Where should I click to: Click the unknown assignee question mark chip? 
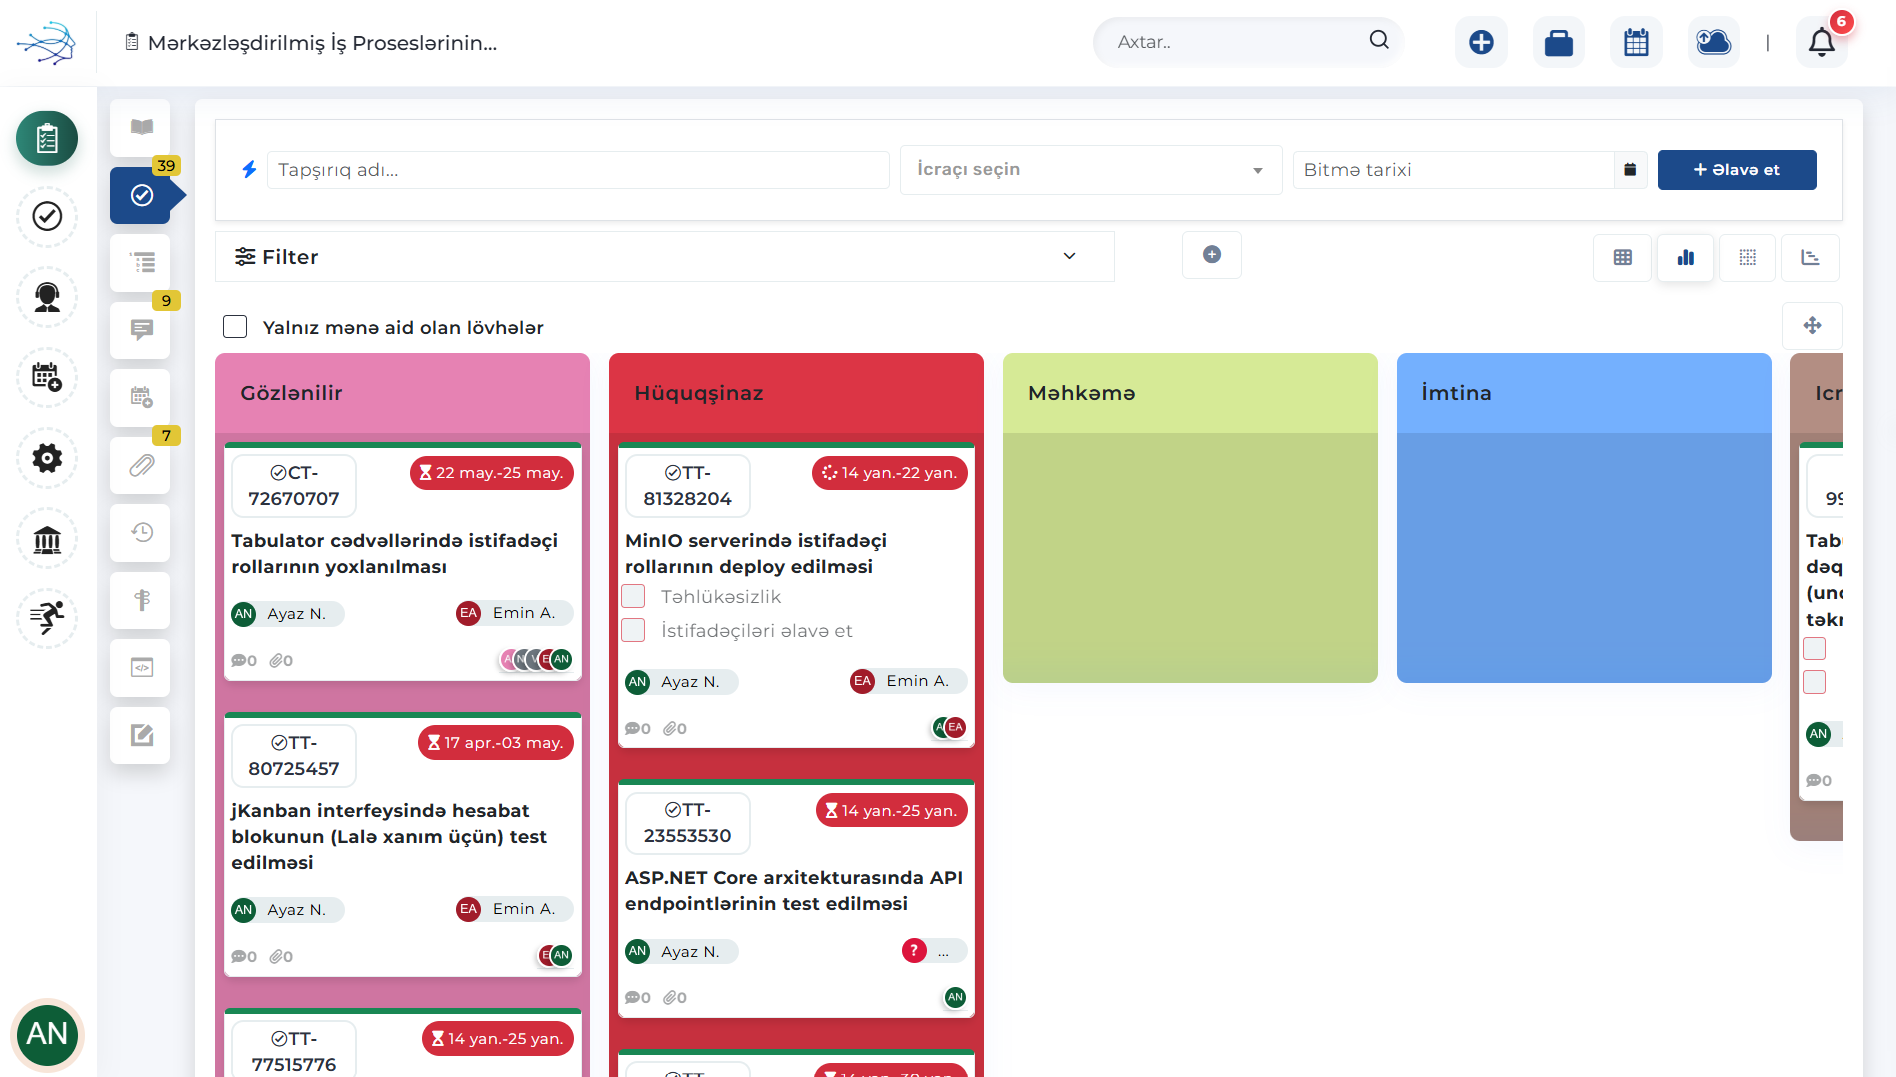pos(933,951)
